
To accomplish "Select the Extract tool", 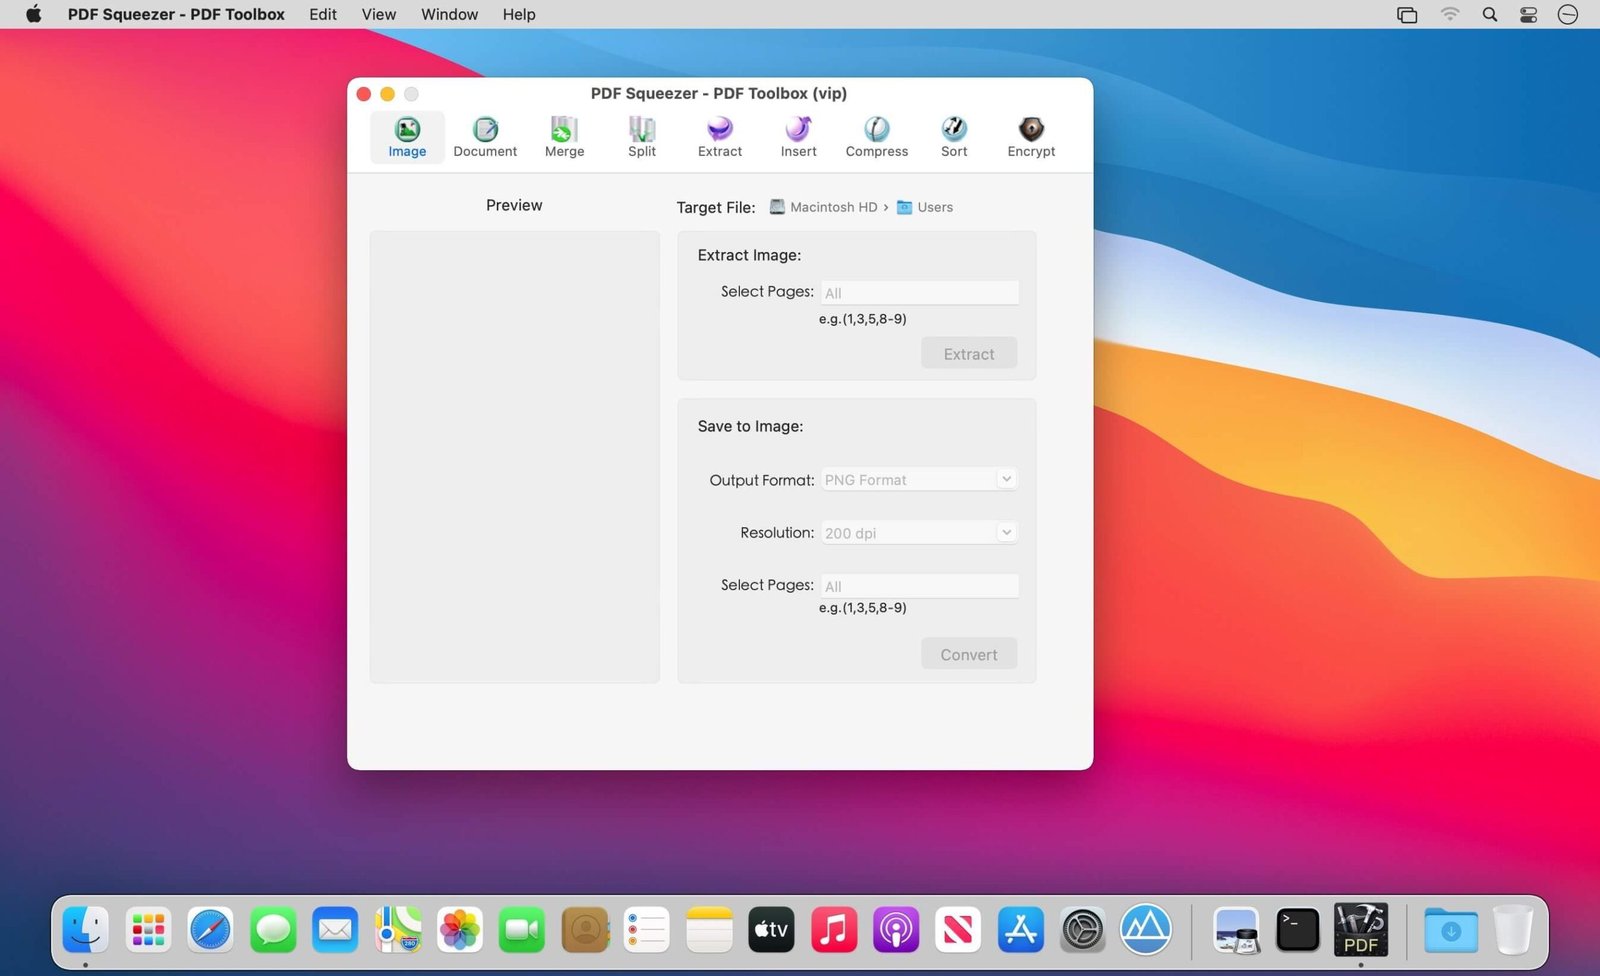I will click(719, 137).
